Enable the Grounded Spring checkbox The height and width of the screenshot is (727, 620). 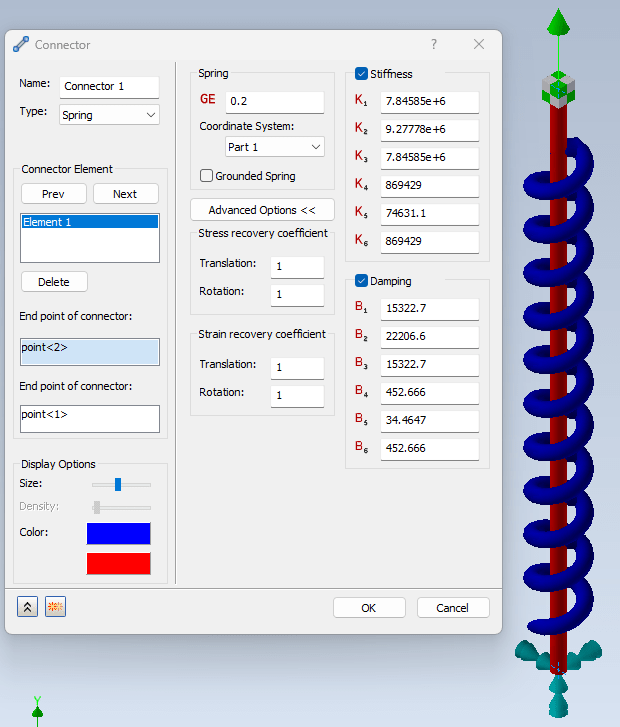[x=206, y=176]
